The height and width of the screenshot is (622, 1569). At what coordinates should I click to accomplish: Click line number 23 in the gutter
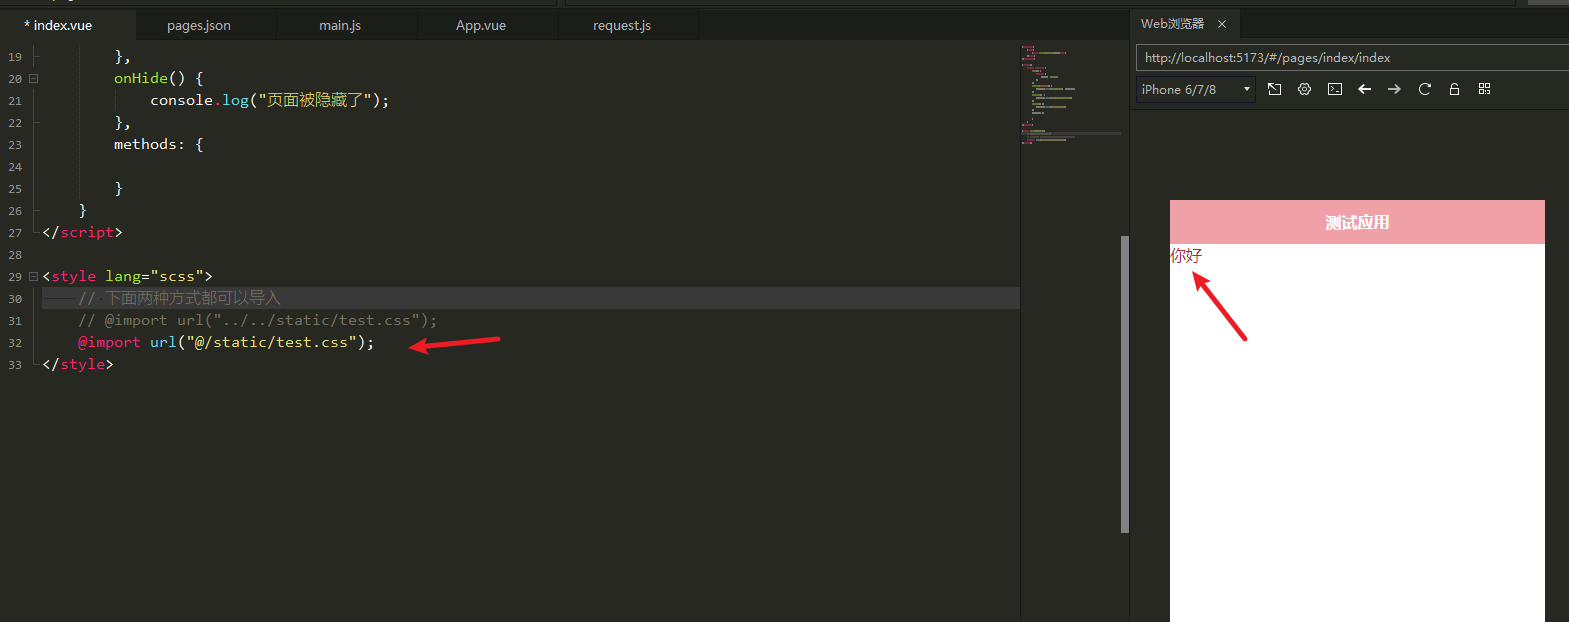coord(15,145)
